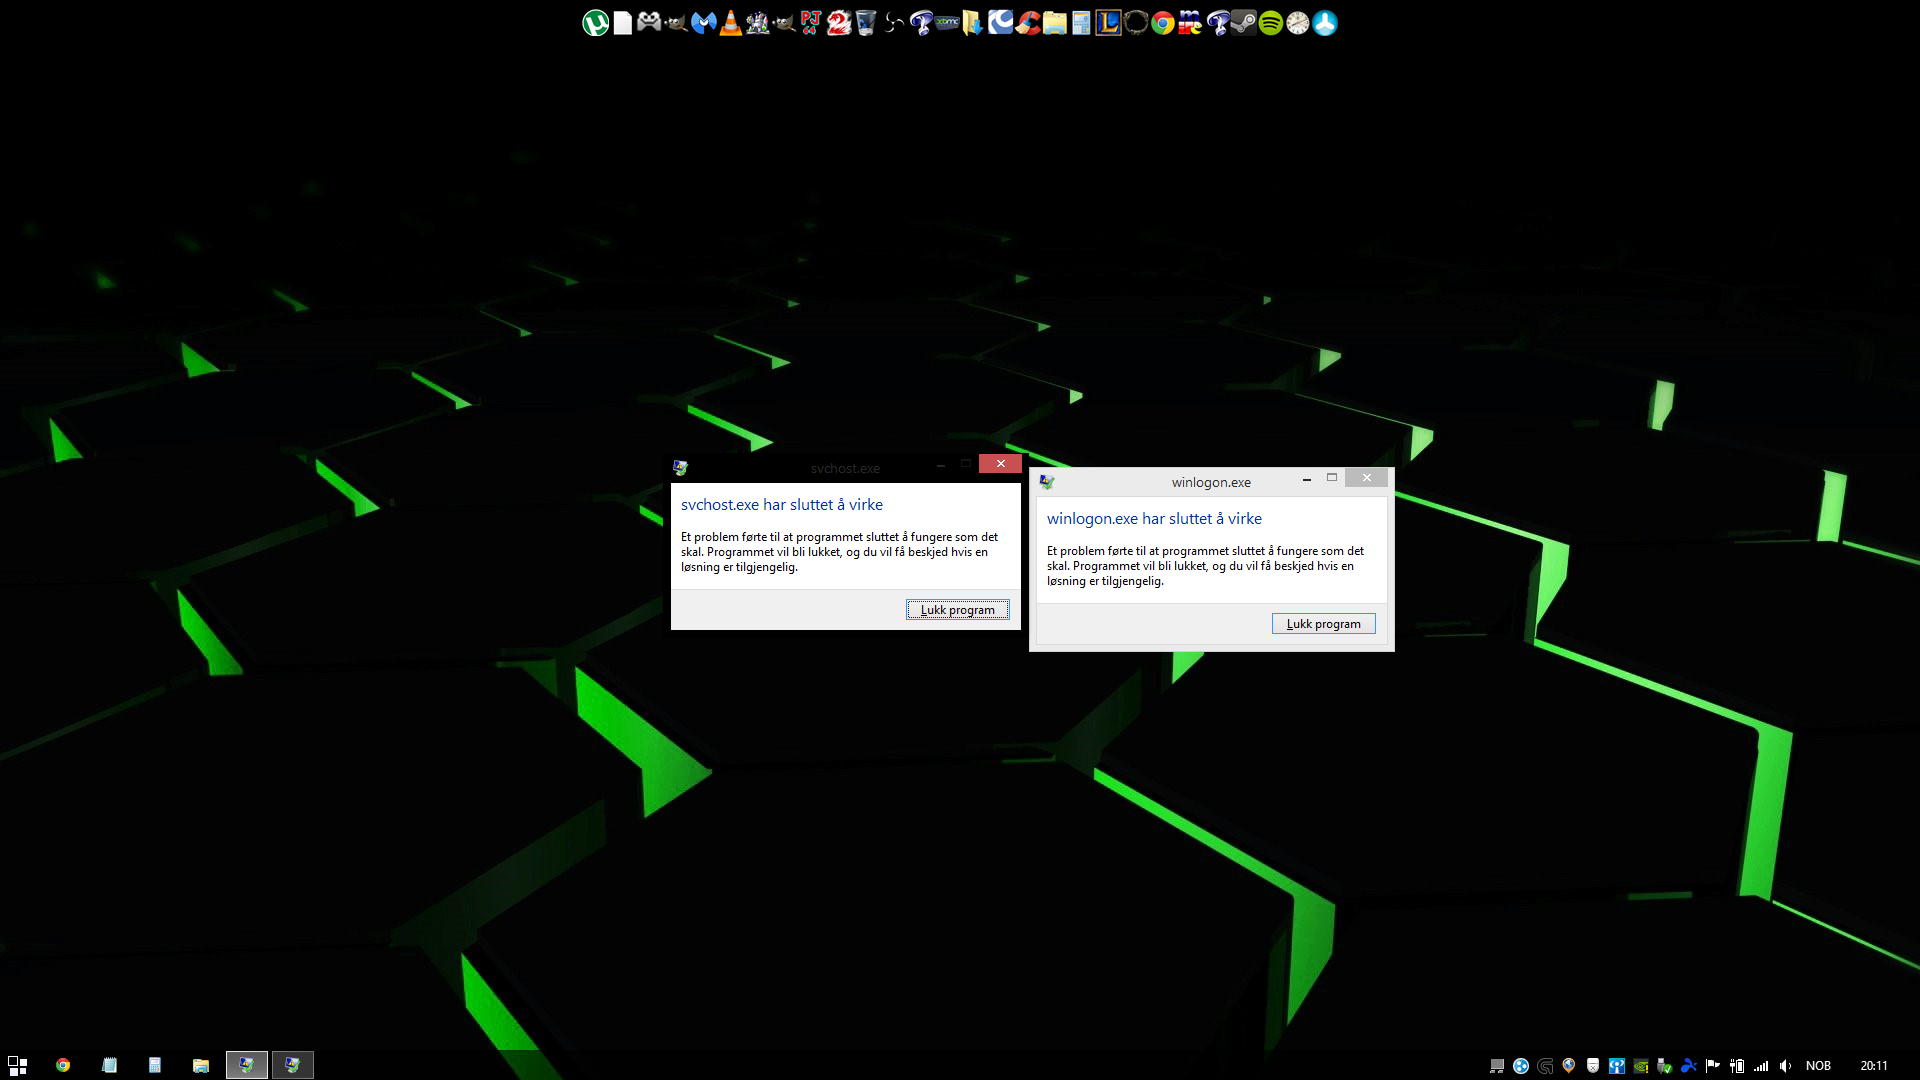Open the downloads folder with blue arrow
The width and height of the screenshot is (1920, 1080).
[973, 23]
